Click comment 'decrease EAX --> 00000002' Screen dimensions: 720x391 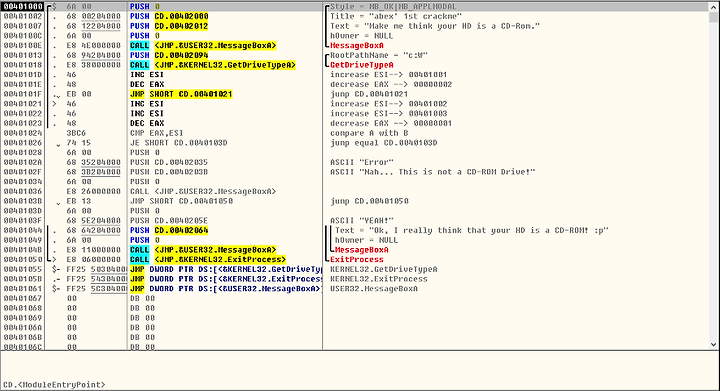391,84
